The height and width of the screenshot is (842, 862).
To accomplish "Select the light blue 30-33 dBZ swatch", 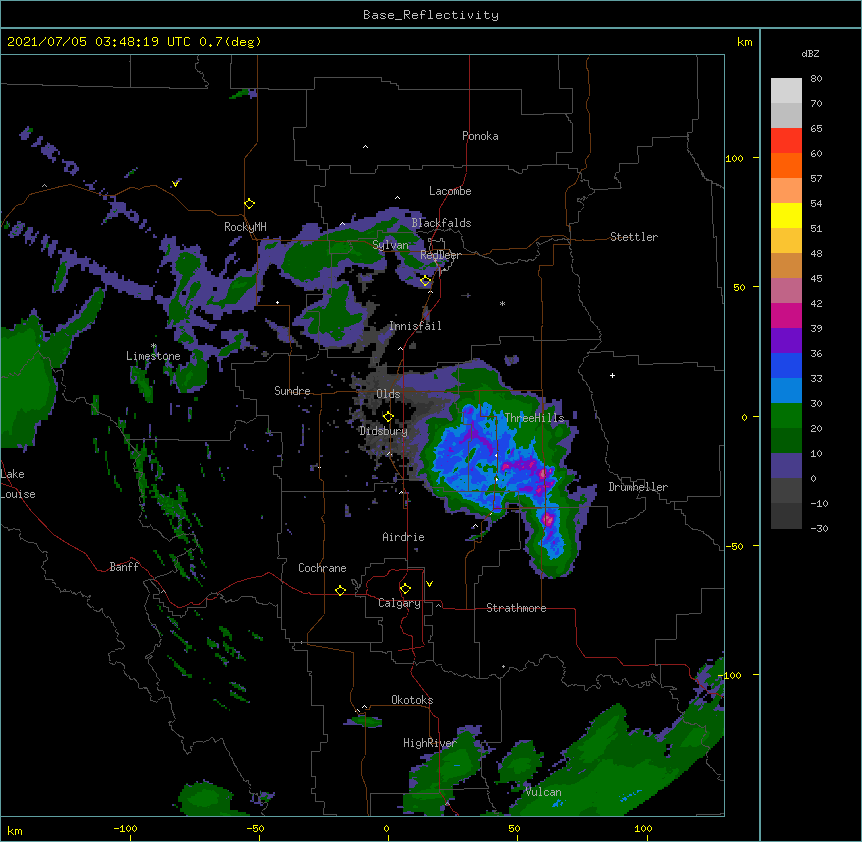I will click(786, 390).
